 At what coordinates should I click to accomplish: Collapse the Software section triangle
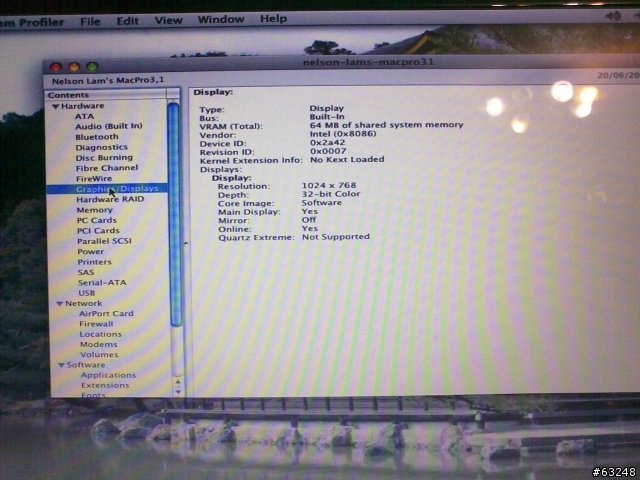61,365
